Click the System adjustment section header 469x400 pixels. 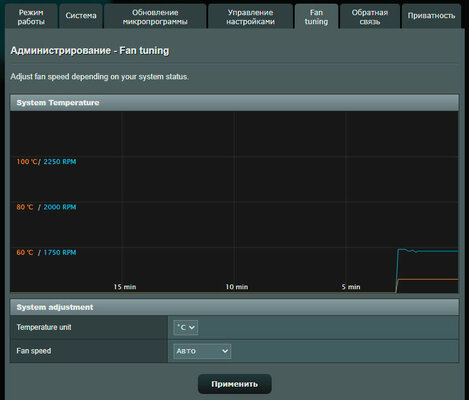pos(234,307)
